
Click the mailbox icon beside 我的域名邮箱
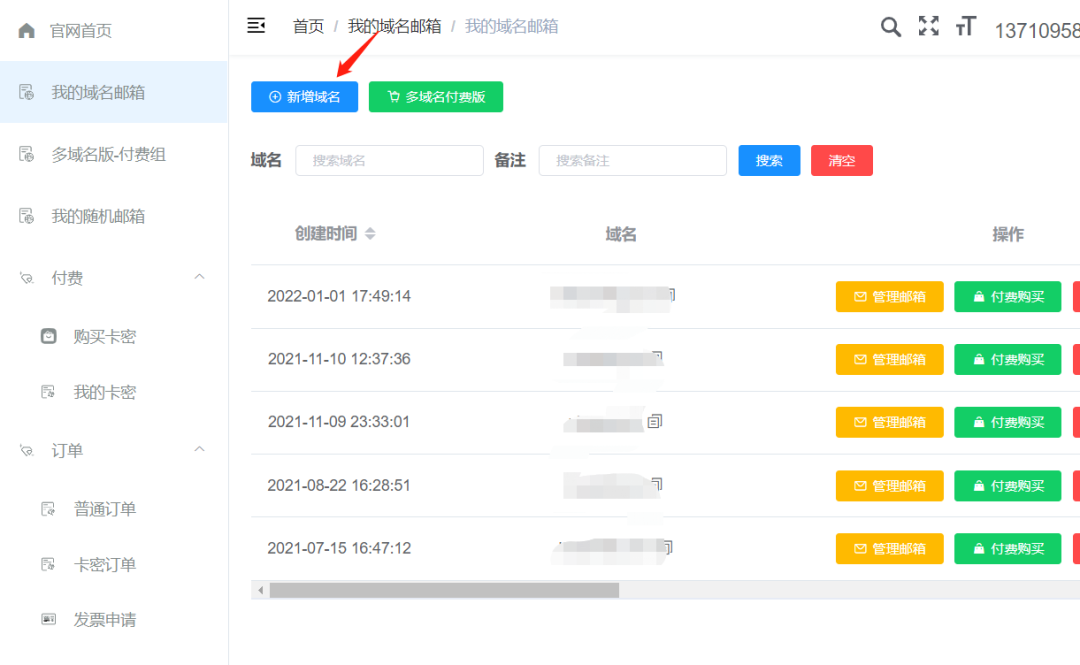(27, 92)
